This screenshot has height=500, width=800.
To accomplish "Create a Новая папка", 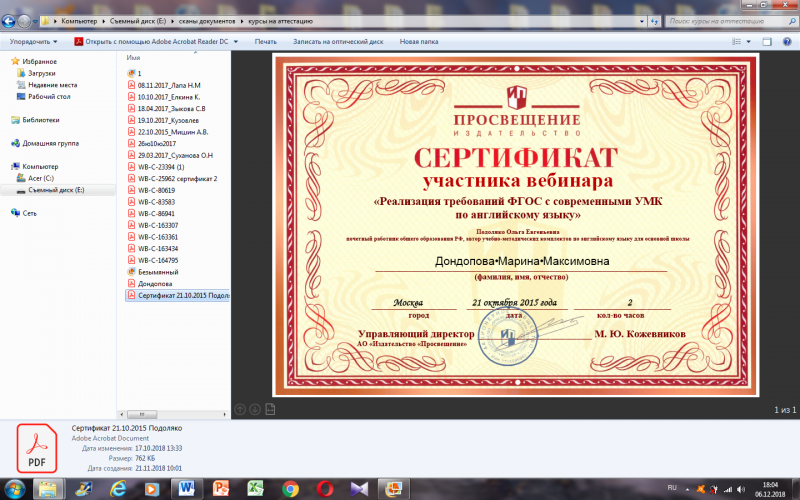I will click(419, 42).
